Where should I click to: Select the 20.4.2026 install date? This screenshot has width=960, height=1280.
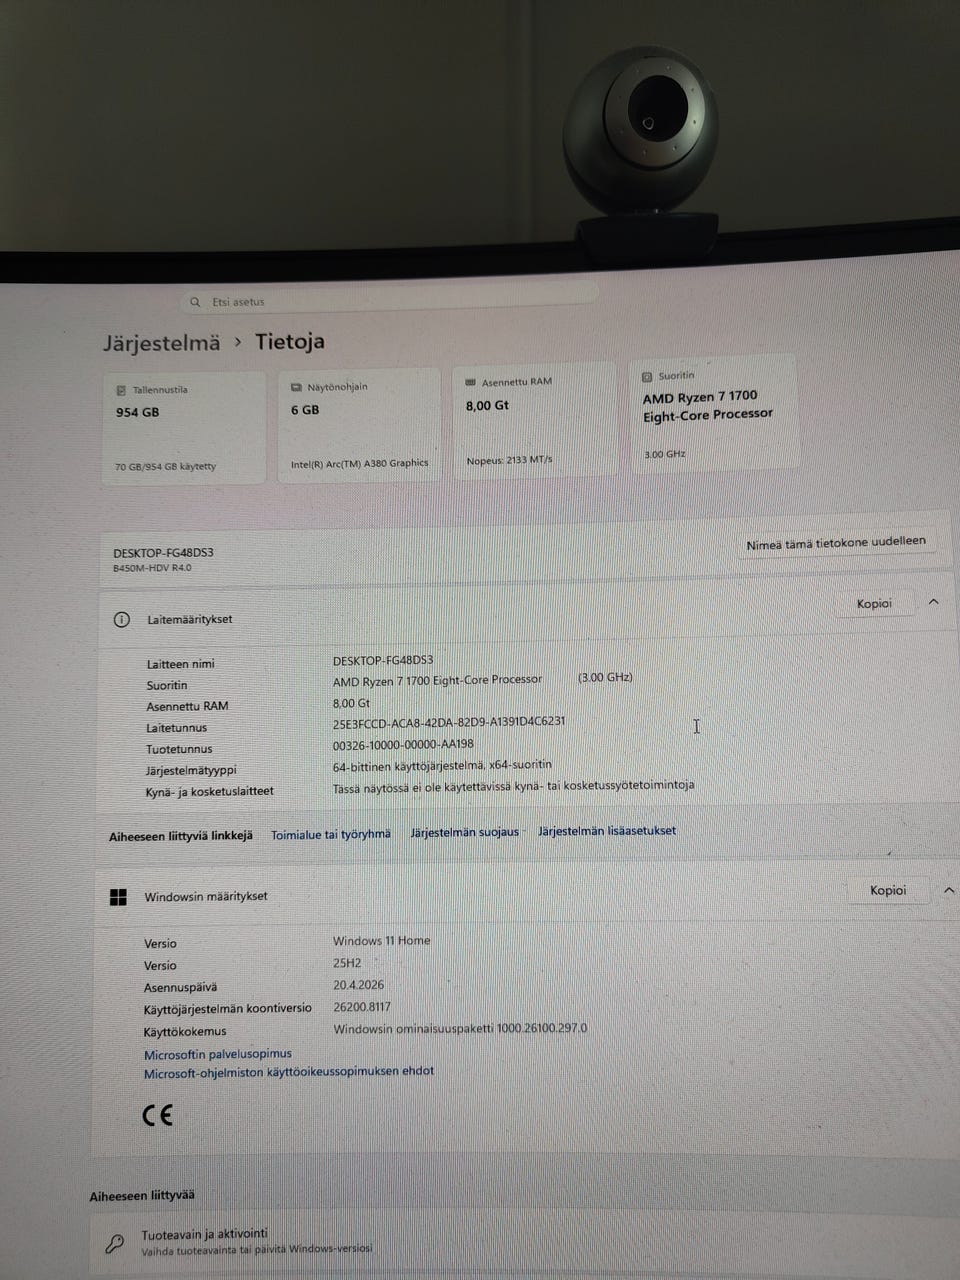(358, 985)
